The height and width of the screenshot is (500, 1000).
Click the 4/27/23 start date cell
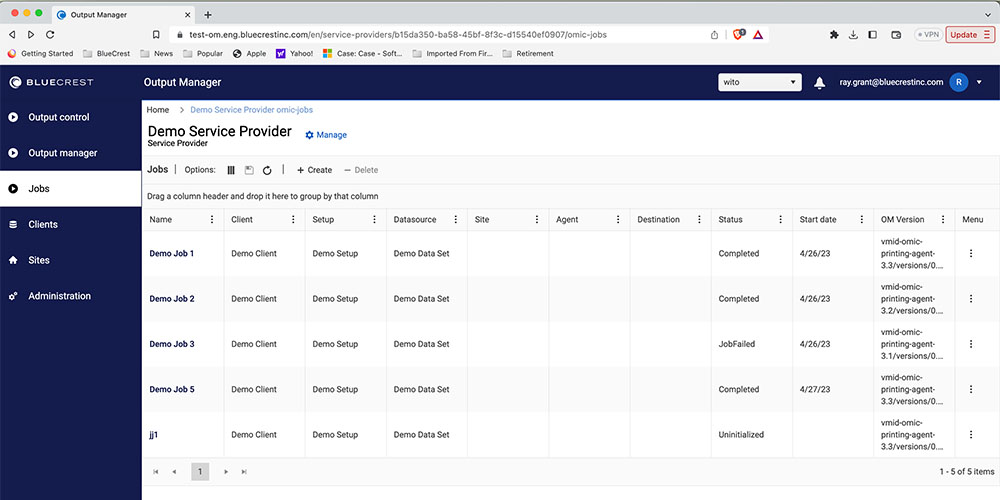(815, 389)
